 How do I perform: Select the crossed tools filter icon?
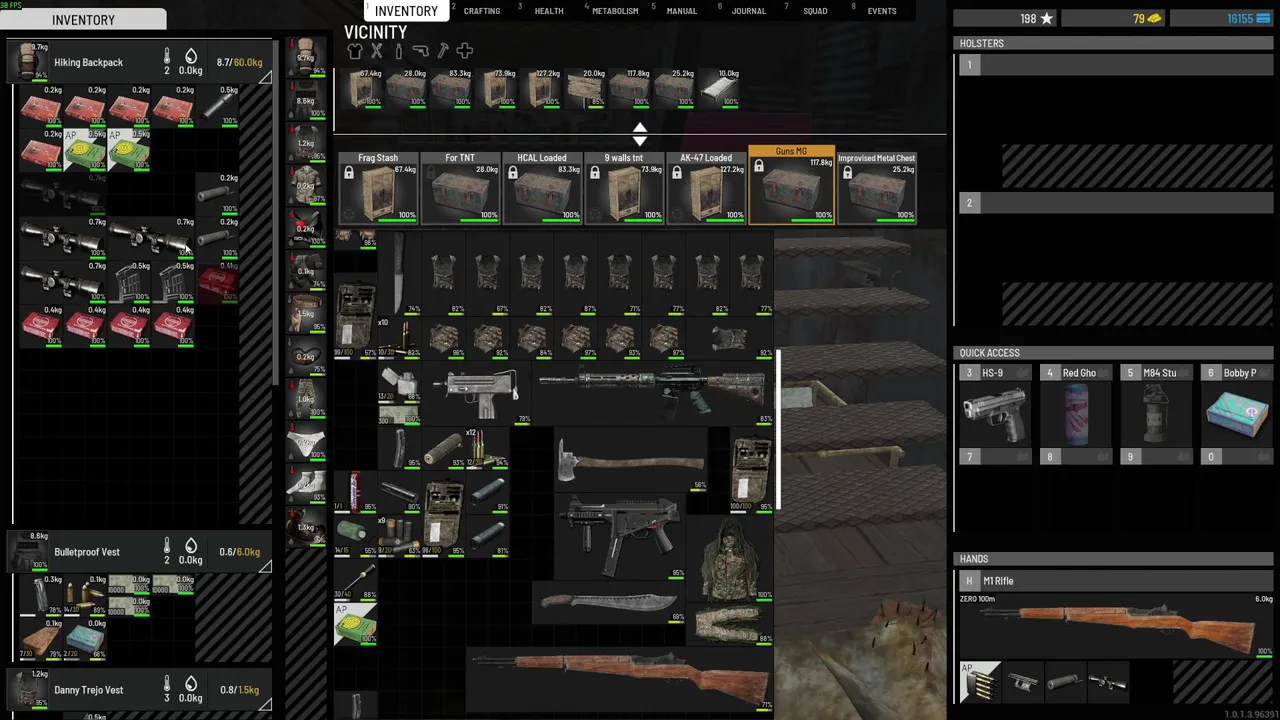(376, 51)
